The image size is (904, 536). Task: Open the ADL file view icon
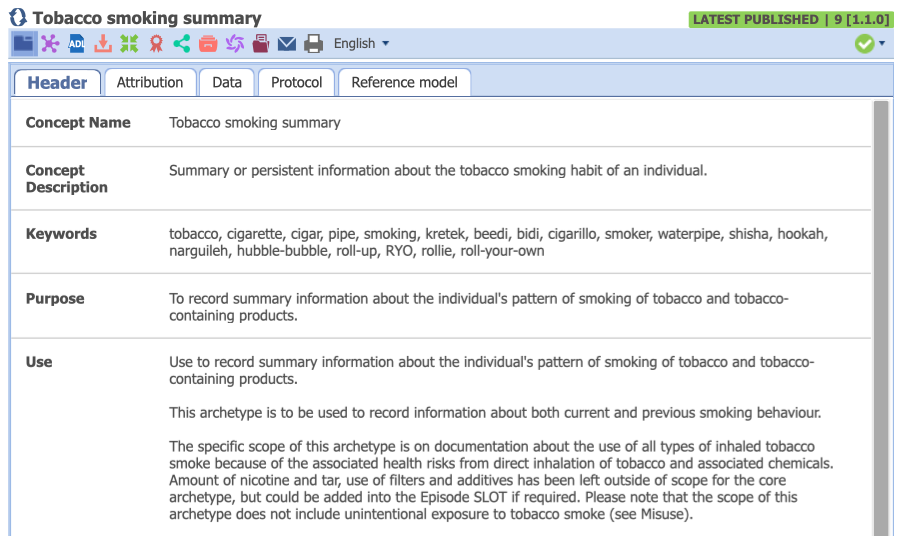(x=76, y=44)
